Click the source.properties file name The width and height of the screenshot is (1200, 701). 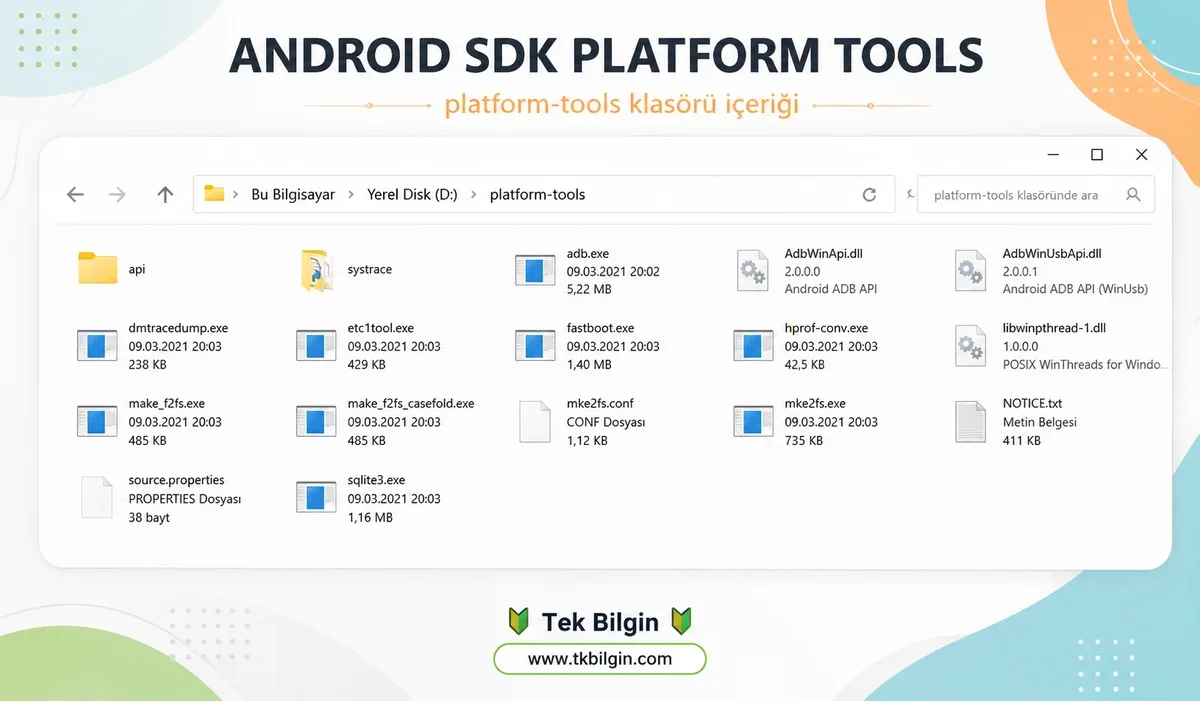(x=177, y=480)
